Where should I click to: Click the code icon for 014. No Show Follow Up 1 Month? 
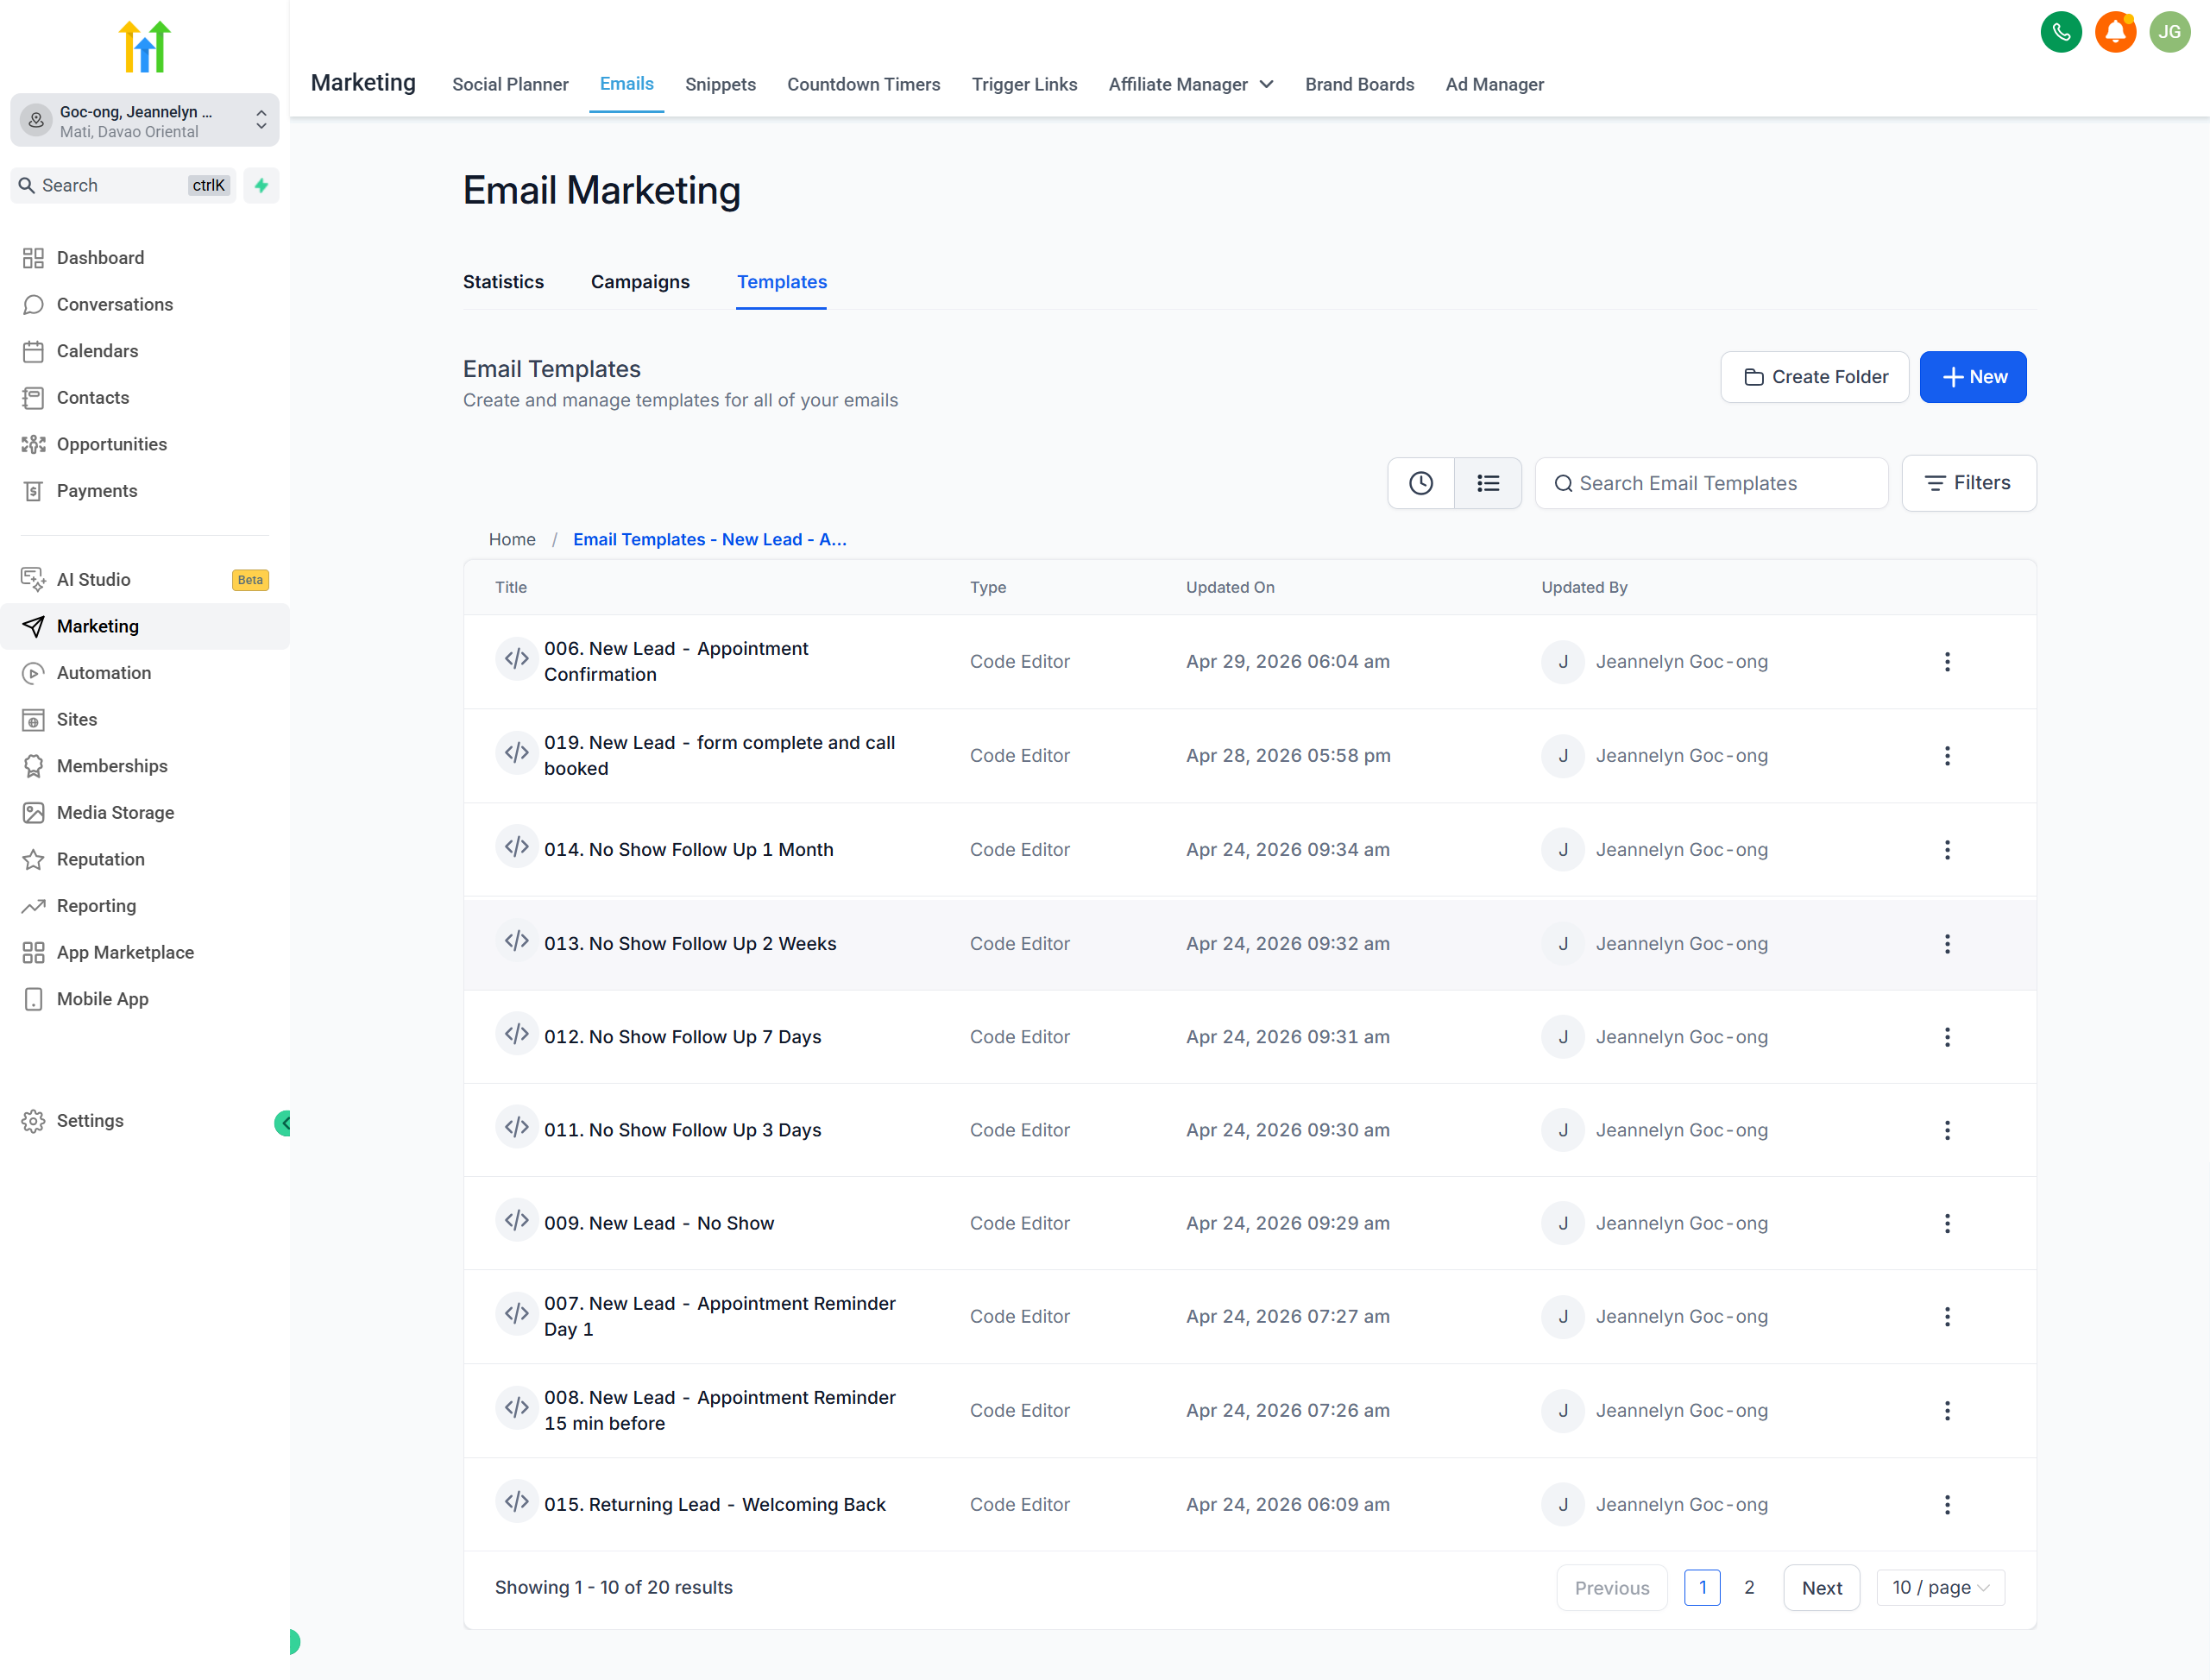pos(516,848)
